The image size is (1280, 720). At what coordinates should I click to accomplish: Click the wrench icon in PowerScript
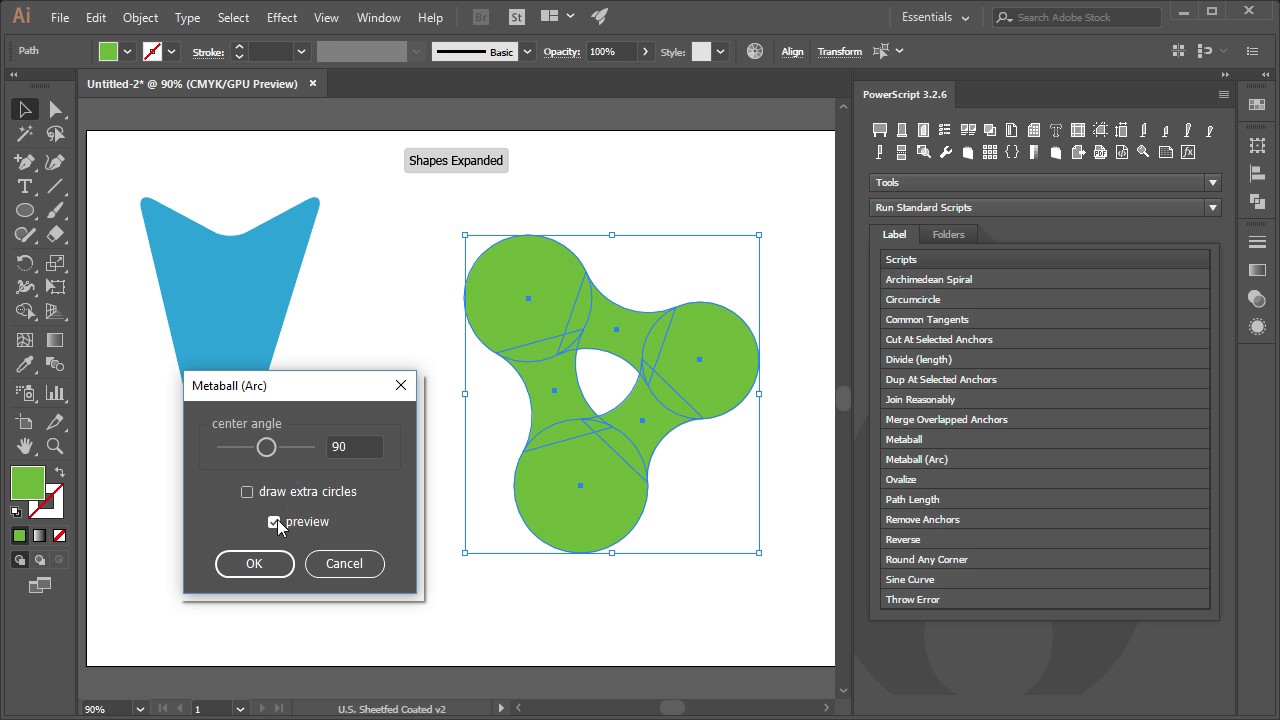tap(946, 152)
